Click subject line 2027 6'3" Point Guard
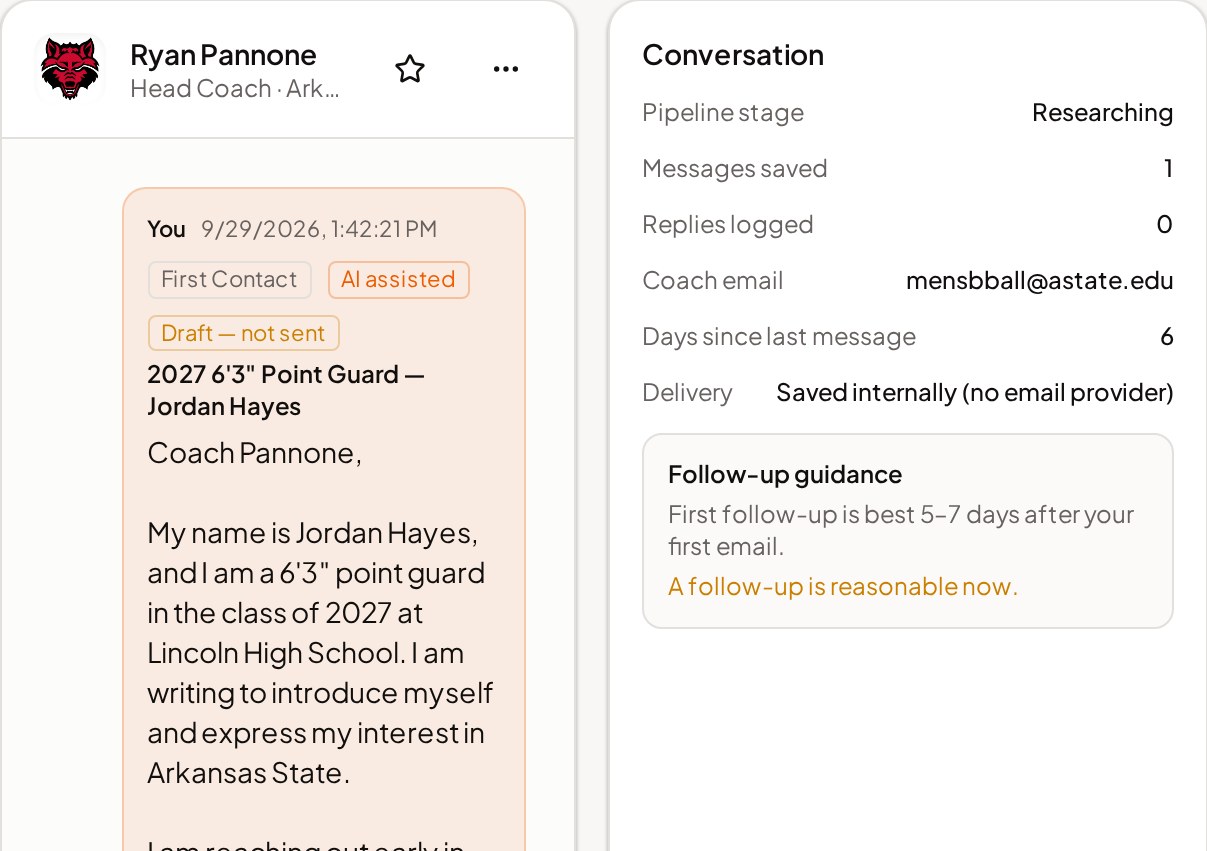 click(x=286, y=390)
